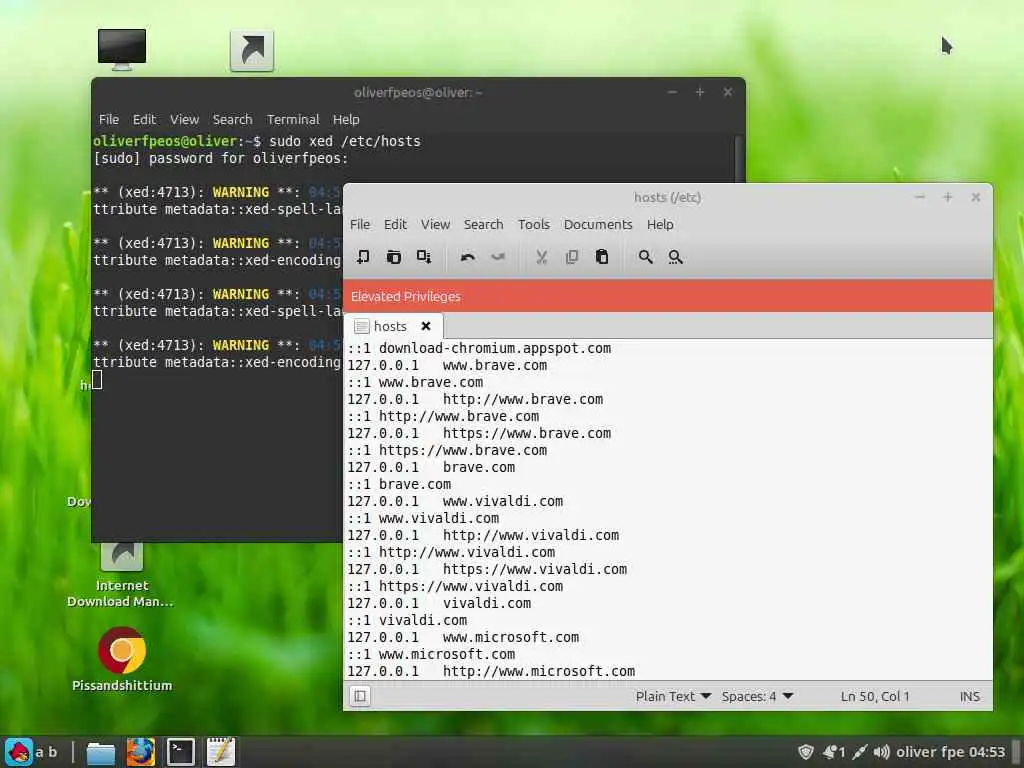The image size is (1024, 768).
Task: Click the New document icon in xed toolbar
Action: click(363, 257)
